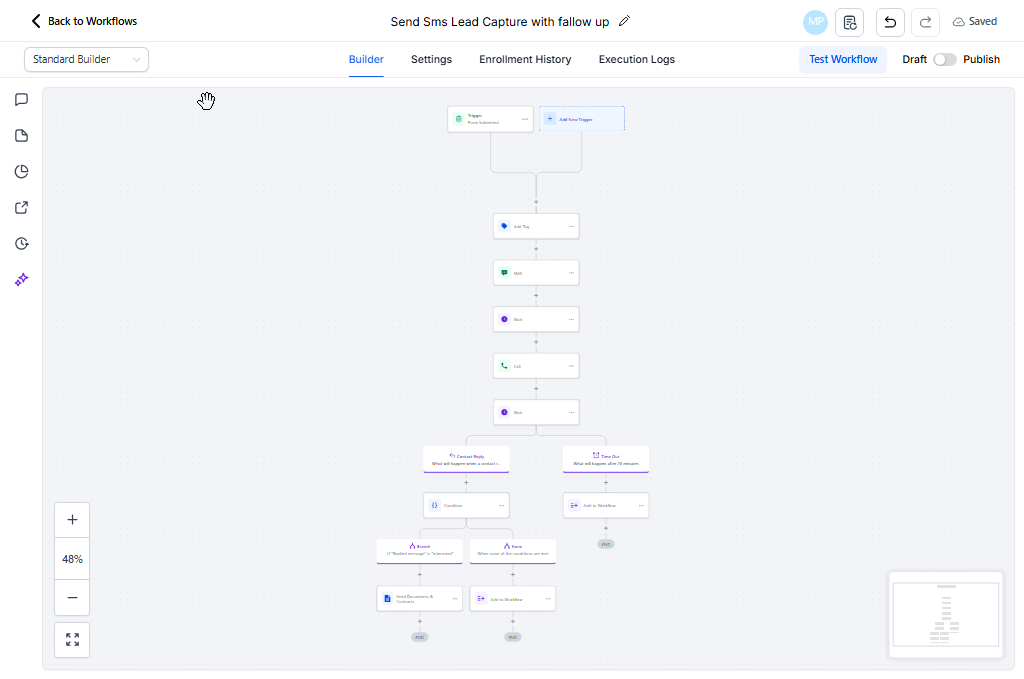1024x679 pixels.
Task: Click the minimap thumbnail in bottom corner
Action: tap(945, 615)
